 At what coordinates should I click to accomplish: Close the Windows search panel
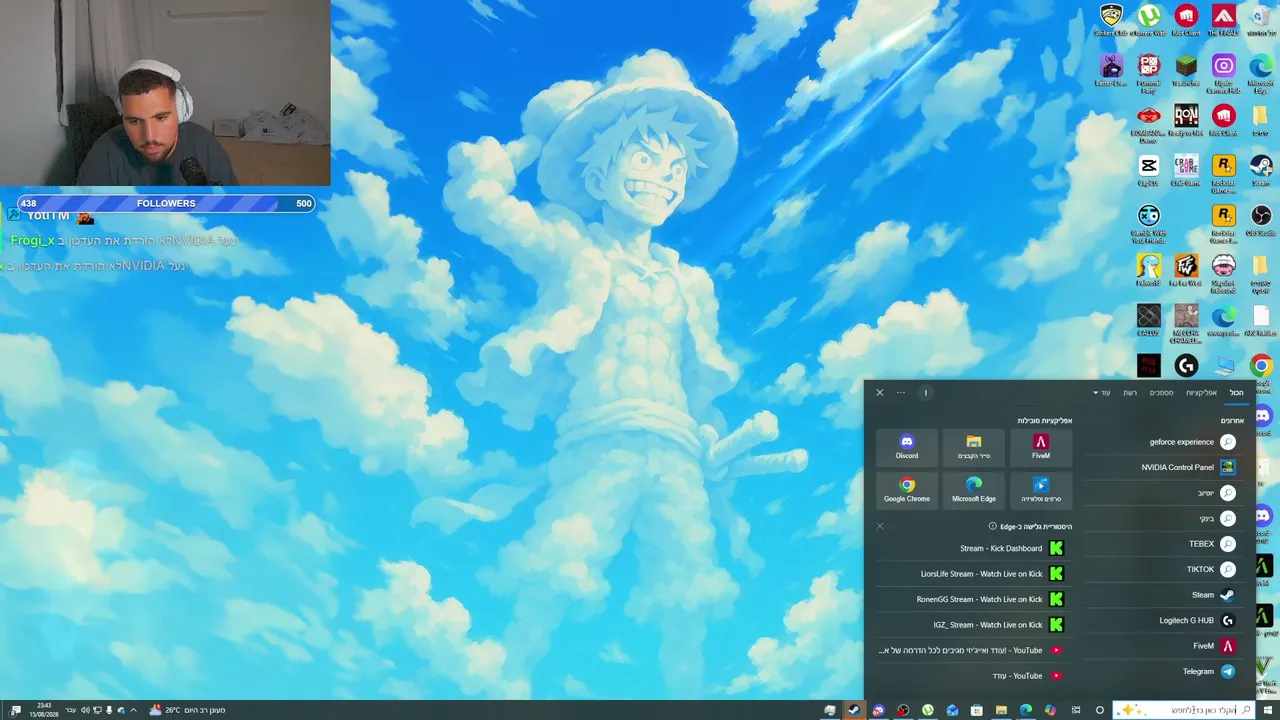(880, 393)
